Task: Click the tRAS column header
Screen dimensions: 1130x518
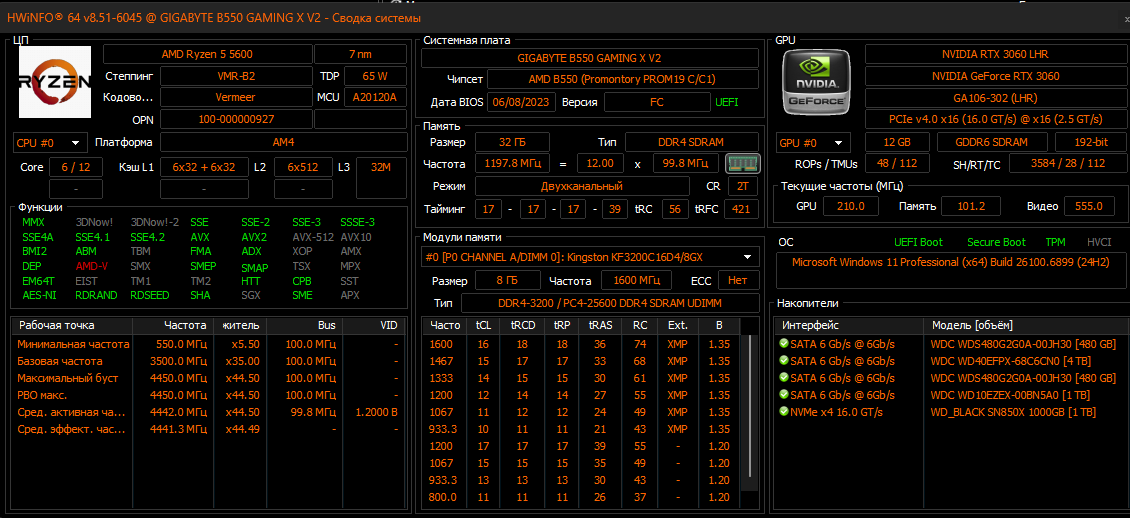Action: 600,326
